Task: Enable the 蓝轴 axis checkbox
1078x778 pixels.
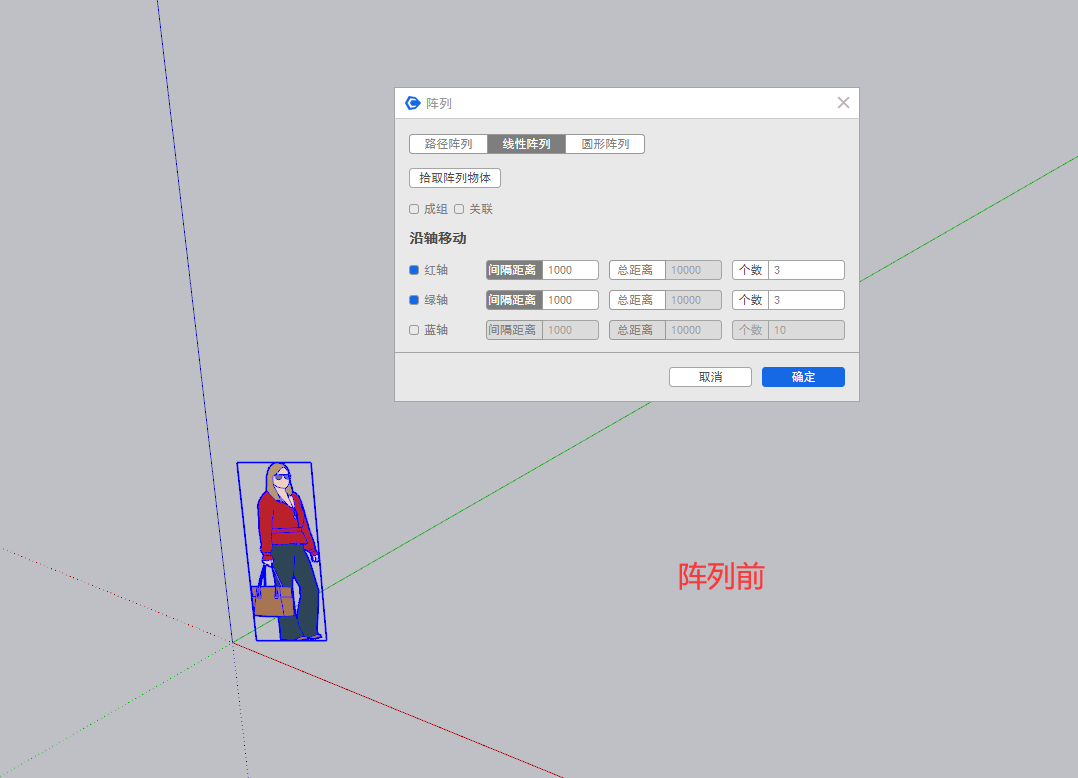Action: pyautogui.click(x=414, y=330)
